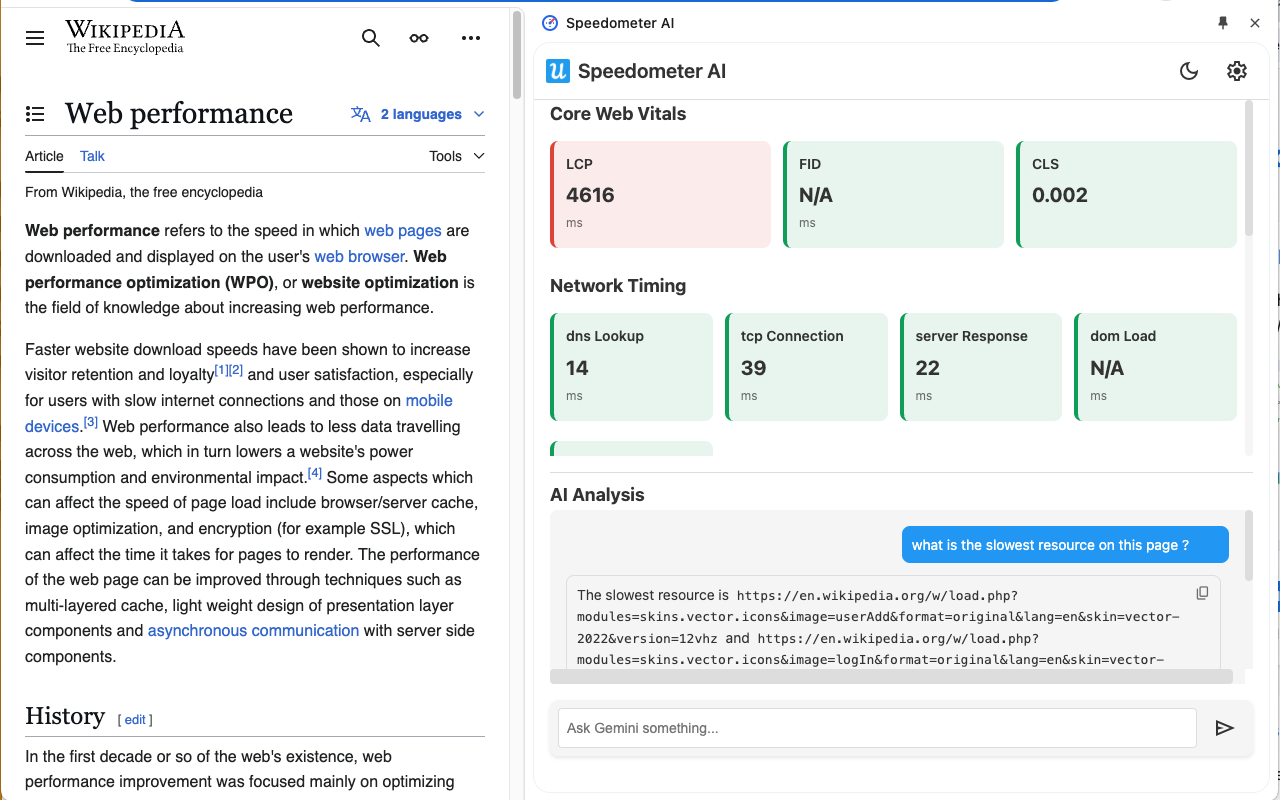Copy the AI response with the copy icon
The width and height of the screenshot is (1280, 800).
click(1202, 593)
